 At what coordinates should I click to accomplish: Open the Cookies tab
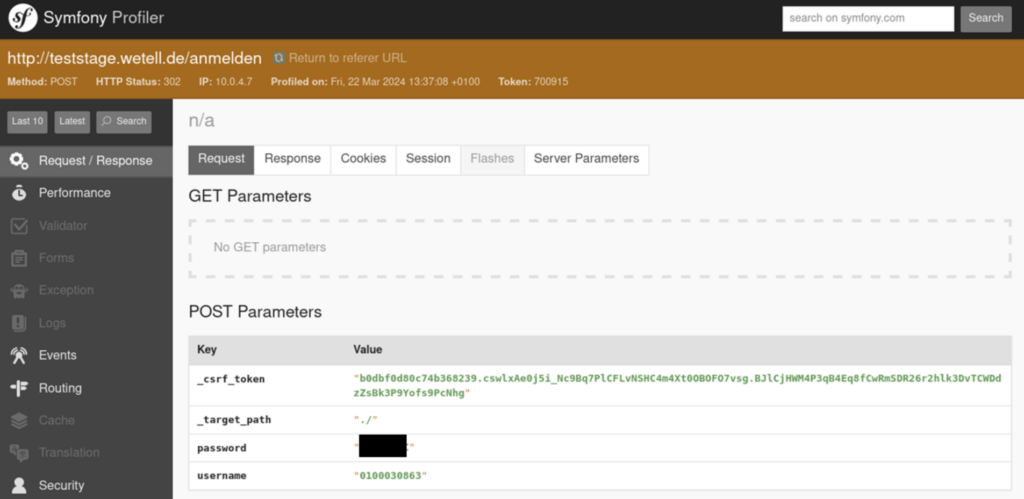tap(363, 159)
